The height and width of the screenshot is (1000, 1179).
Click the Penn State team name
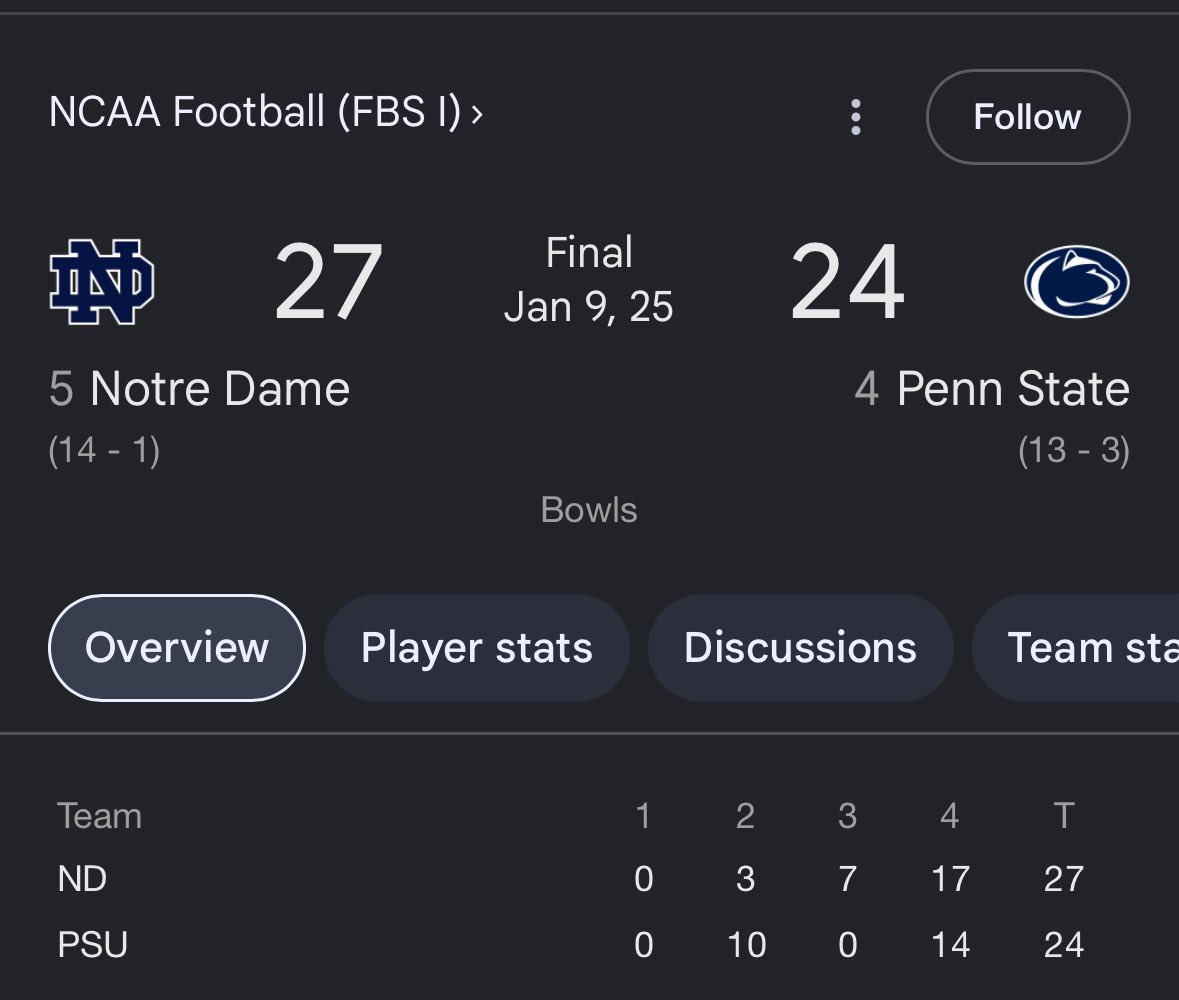click(x=1012, y=389)
